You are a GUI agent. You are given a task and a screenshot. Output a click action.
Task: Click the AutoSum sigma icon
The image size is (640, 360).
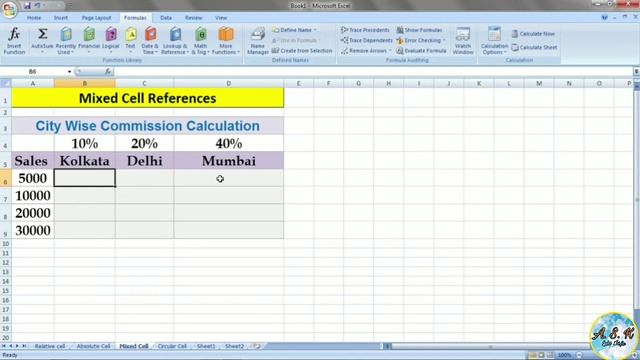[x=42, y=34]
